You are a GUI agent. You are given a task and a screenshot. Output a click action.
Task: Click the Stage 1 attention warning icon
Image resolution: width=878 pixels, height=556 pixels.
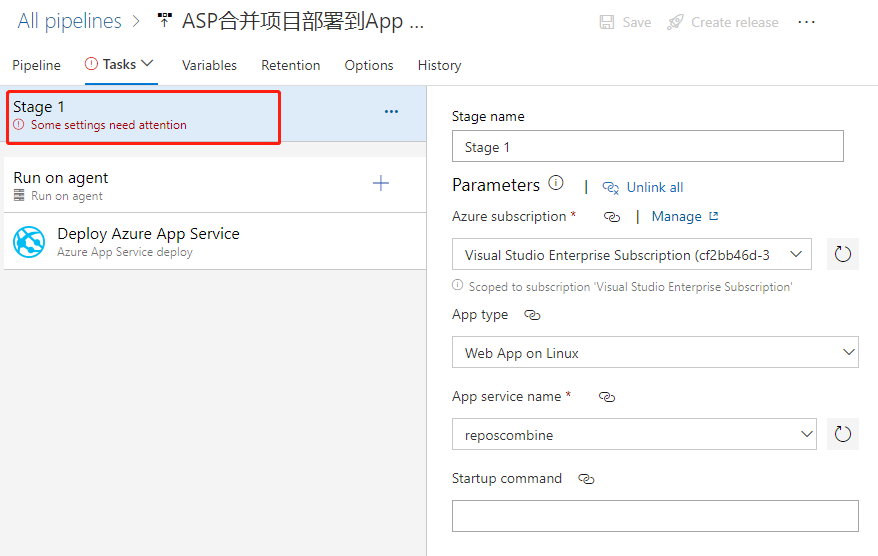point(19,124)
